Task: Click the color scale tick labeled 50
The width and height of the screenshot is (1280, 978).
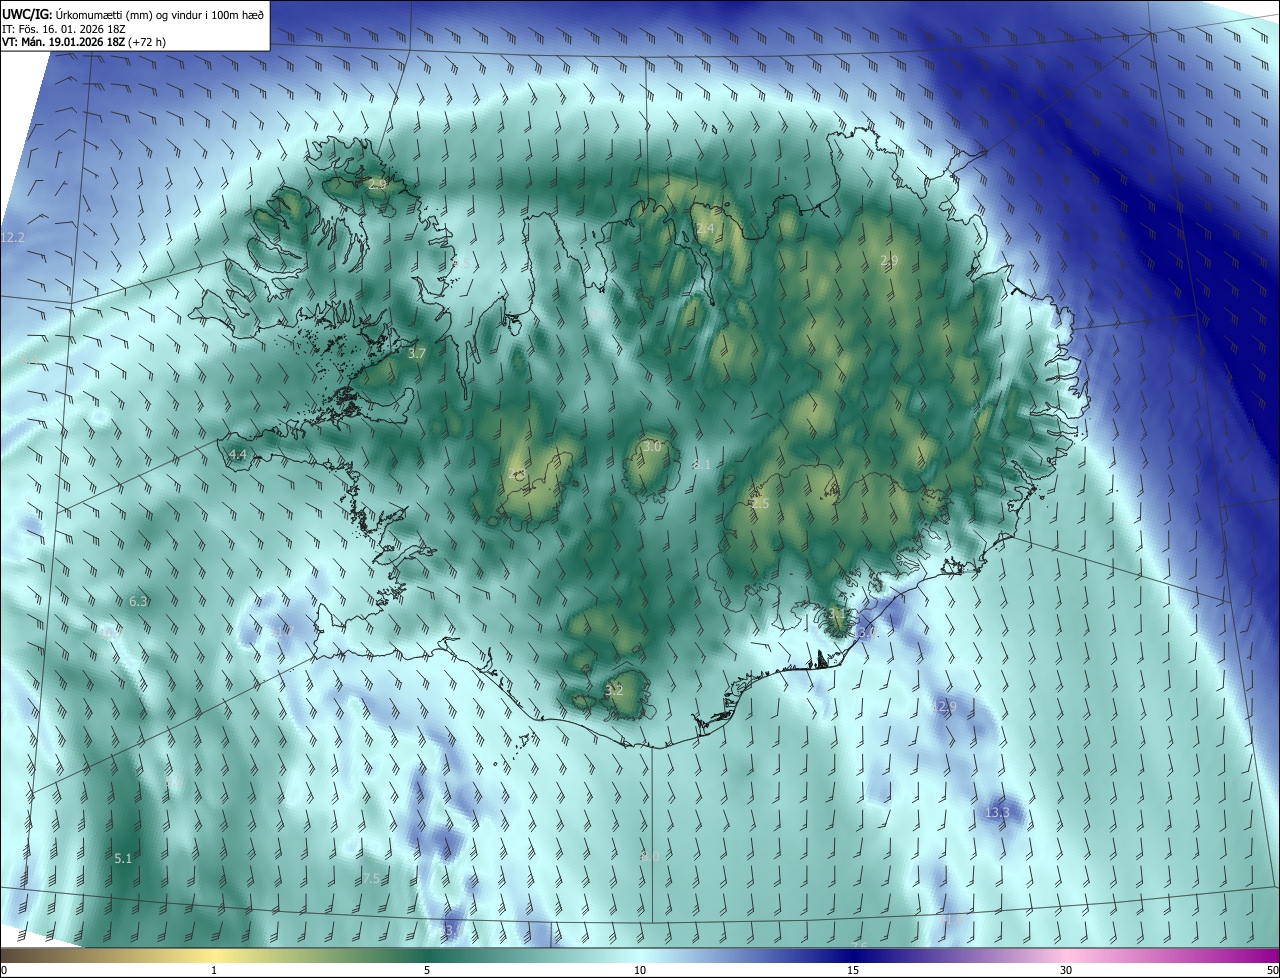Action: (1272, 971)
